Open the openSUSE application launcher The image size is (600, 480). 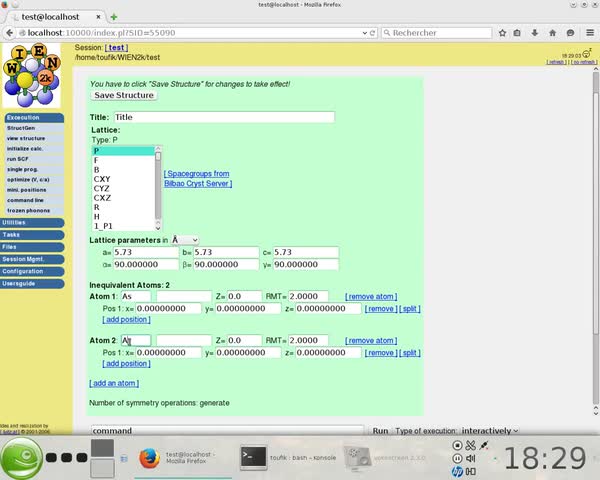pyautogui.click(x=21, y=458)
